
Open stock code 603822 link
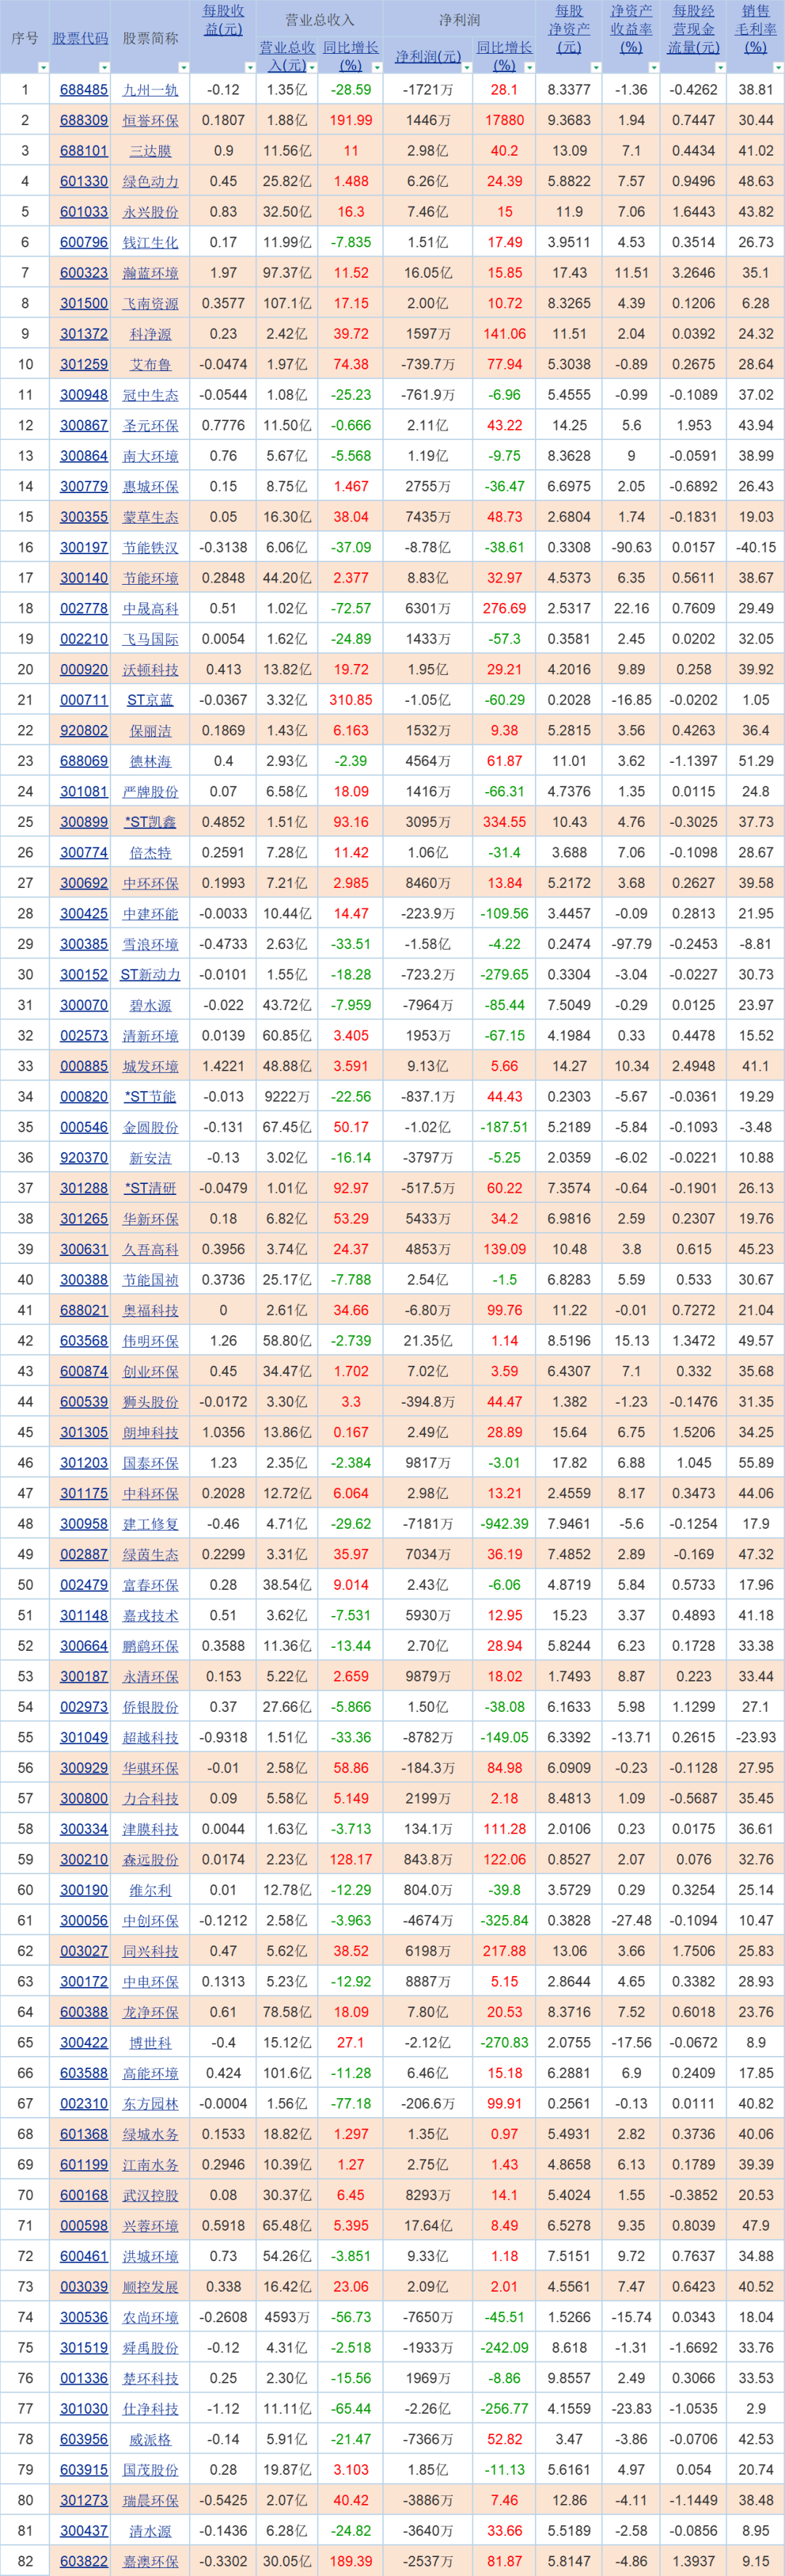click(x=84, y=2561)
